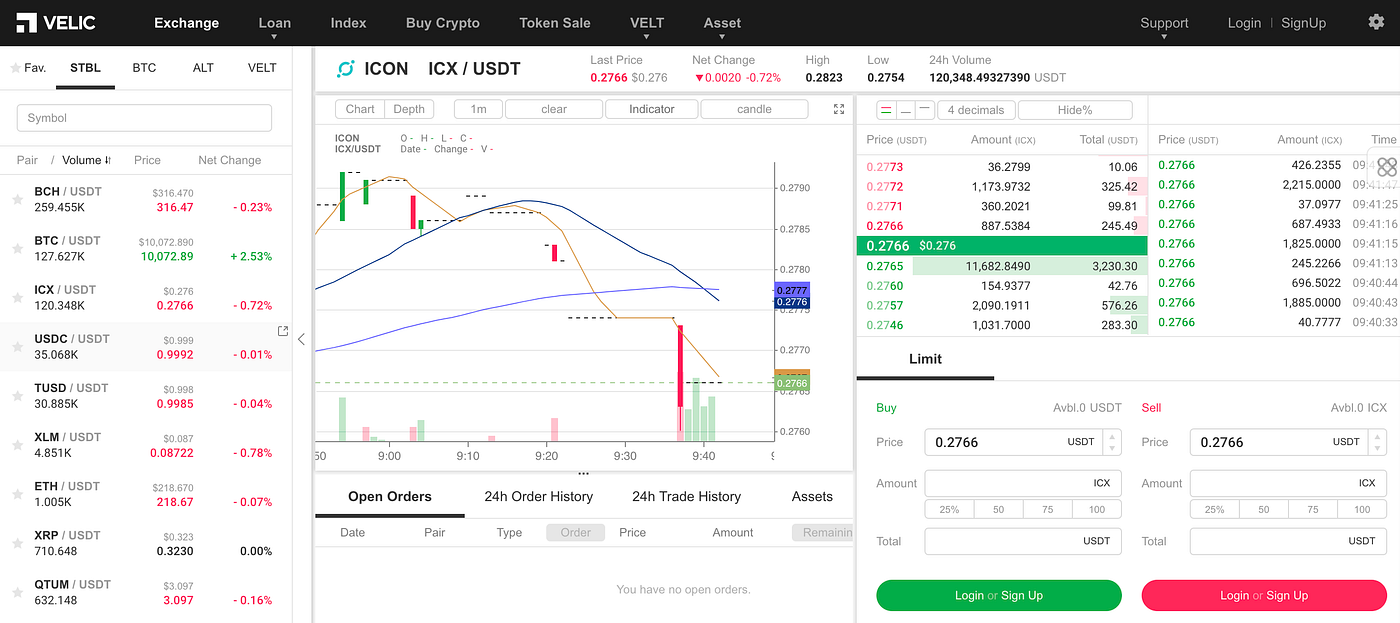Image resolution: width=1400 pixels, height=623 pixels.
Task: Favorite the XRP / USDT pair star
Action: tap(17, 543)
